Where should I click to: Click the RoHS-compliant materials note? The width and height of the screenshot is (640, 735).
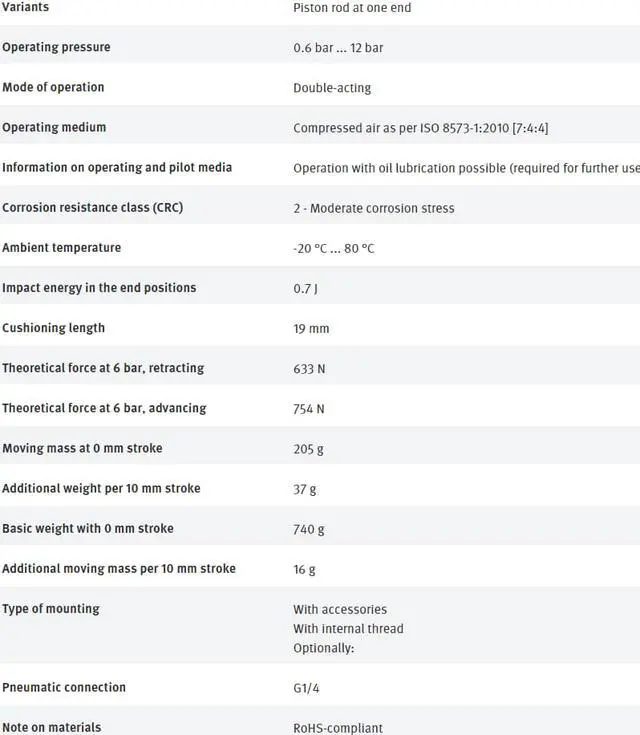[x=338, y=728]
